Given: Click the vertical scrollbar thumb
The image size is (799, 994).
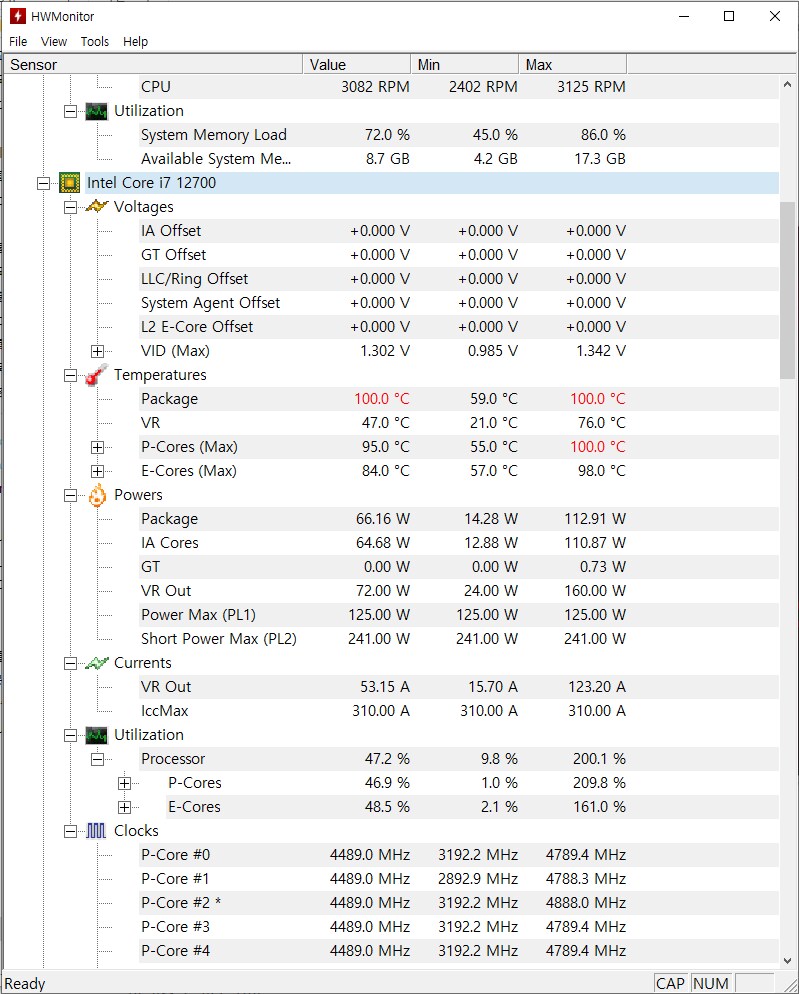Looking at the screenshot, I should 787,291.
